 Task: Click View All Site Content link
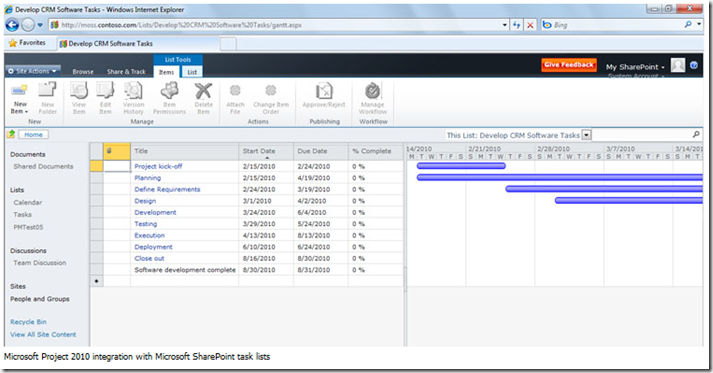[43, 334]
